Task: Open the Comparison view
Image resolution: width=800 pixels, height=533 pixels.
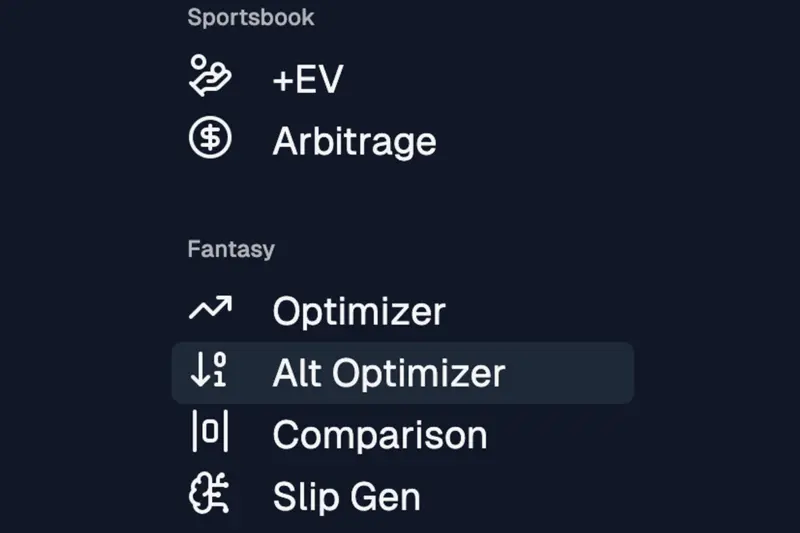Action: (x=379, y=435)
